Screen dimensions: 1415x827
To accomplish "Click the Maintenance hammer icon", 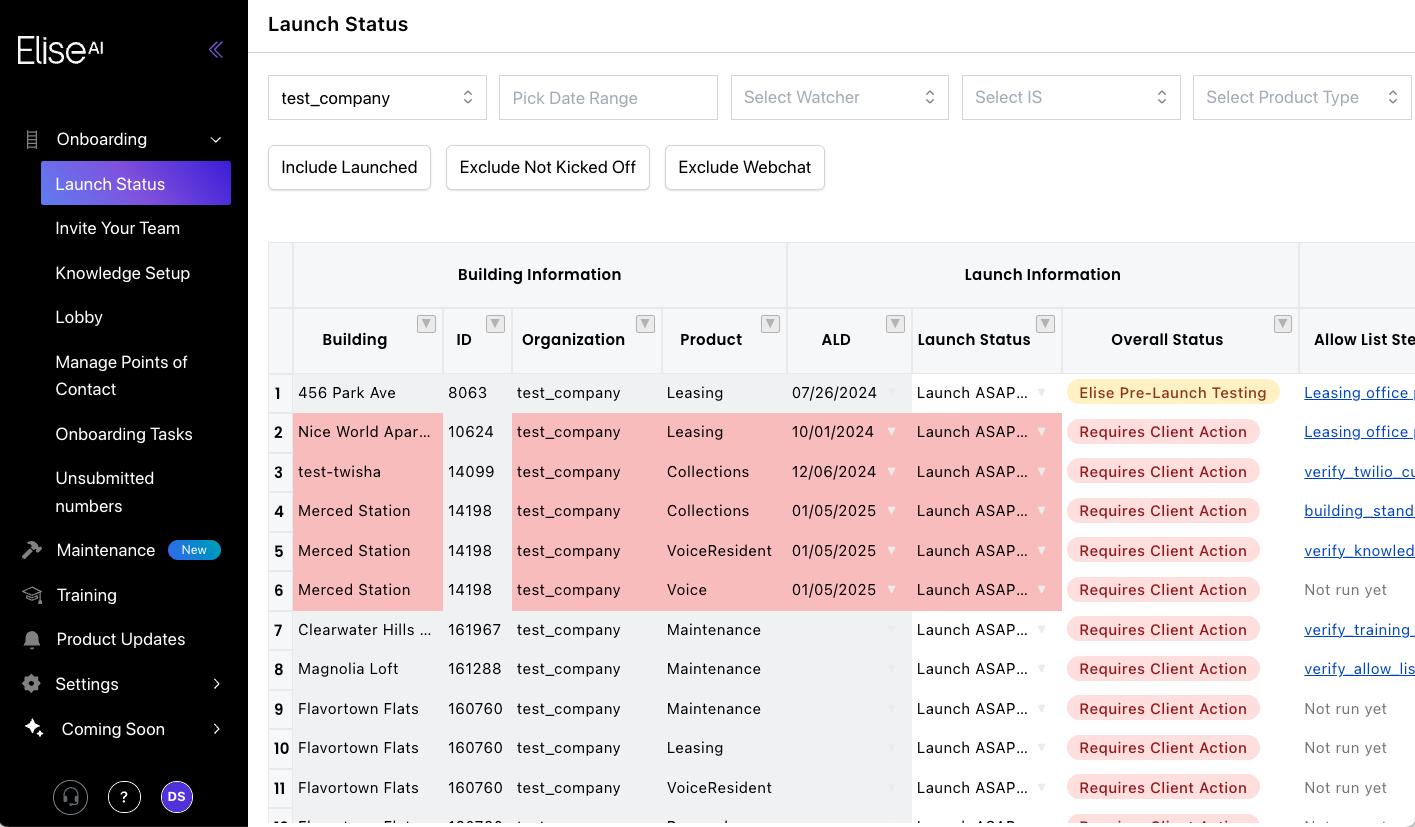I will click(x=32, y=550).
